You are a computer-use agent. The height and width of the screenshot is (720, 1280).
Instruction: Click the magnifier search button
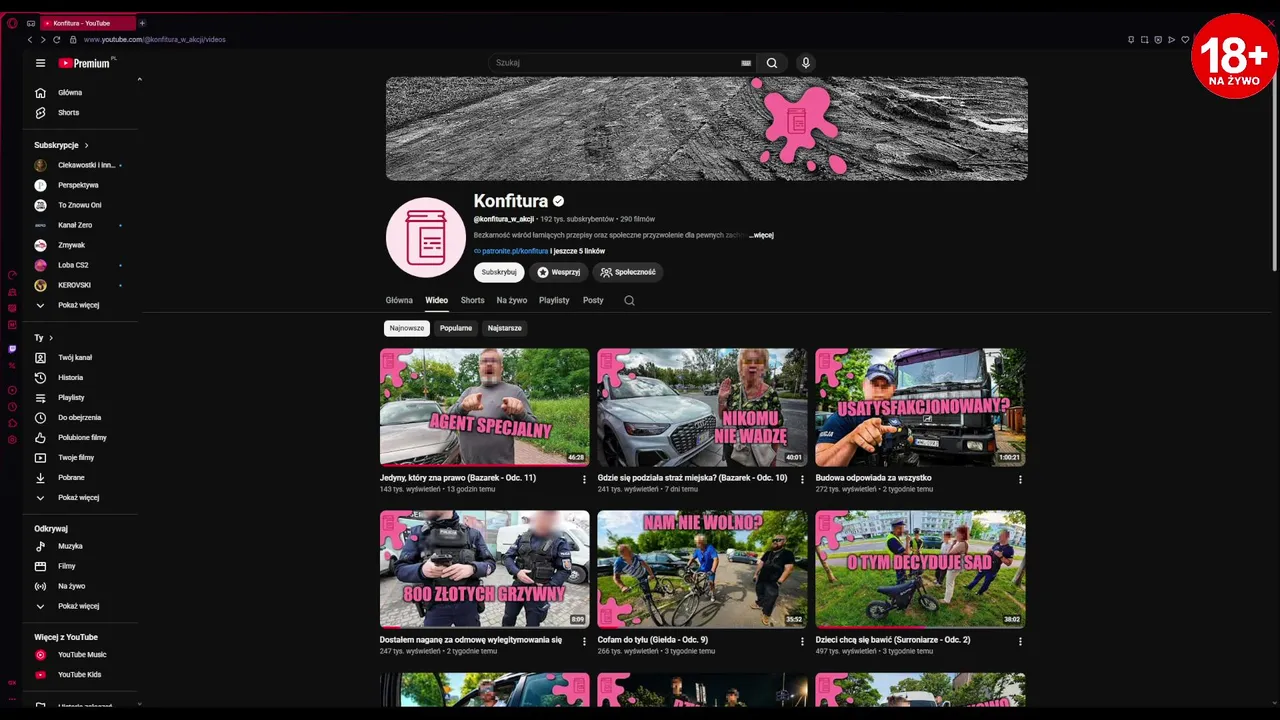[x=772, y=63]
